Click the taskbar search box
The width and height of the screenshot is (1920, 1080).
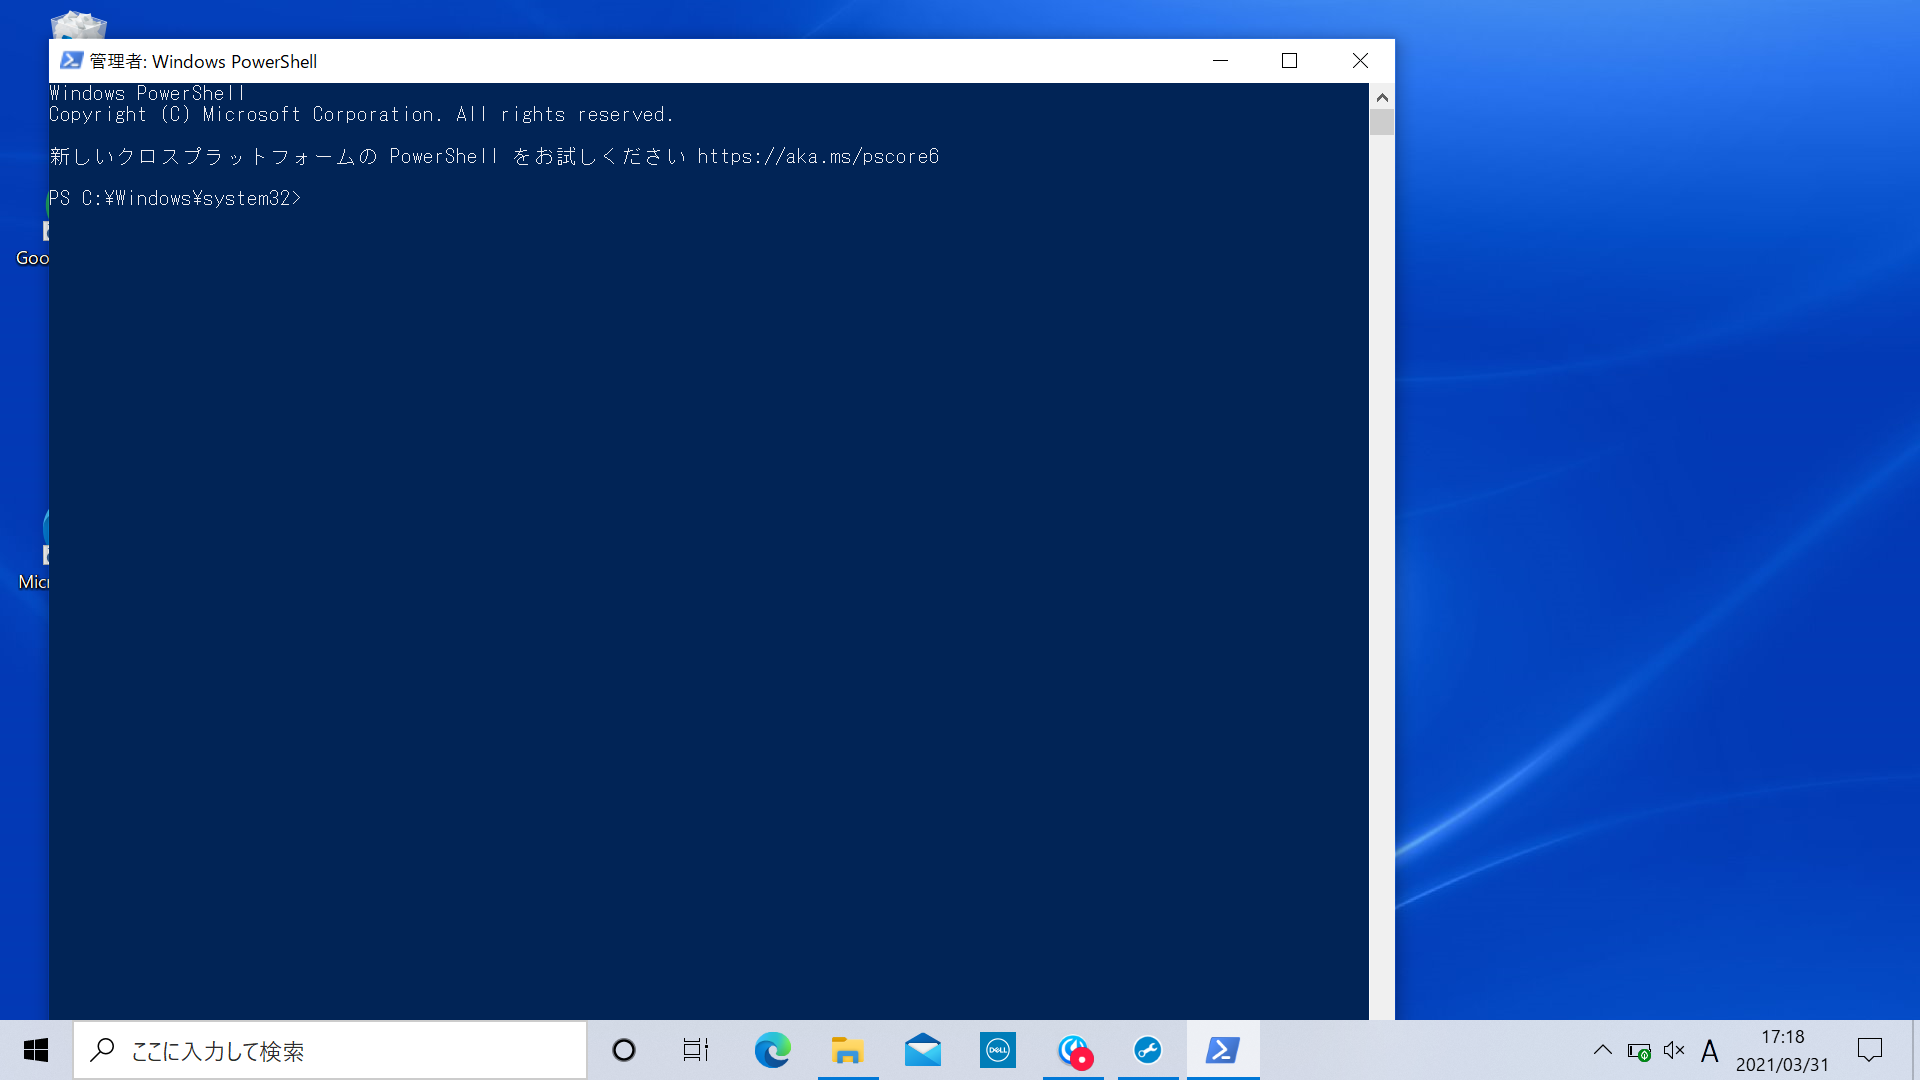point(330,1050)
